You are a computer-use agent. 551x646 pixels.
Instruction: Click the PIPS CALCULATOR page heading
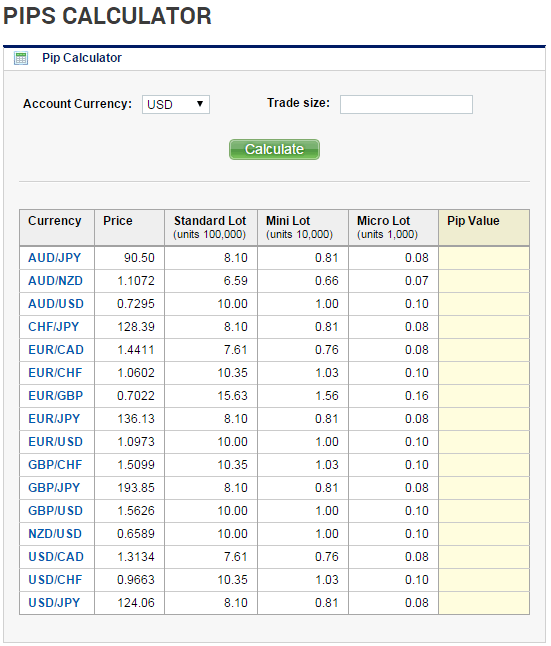pos(107,16)
